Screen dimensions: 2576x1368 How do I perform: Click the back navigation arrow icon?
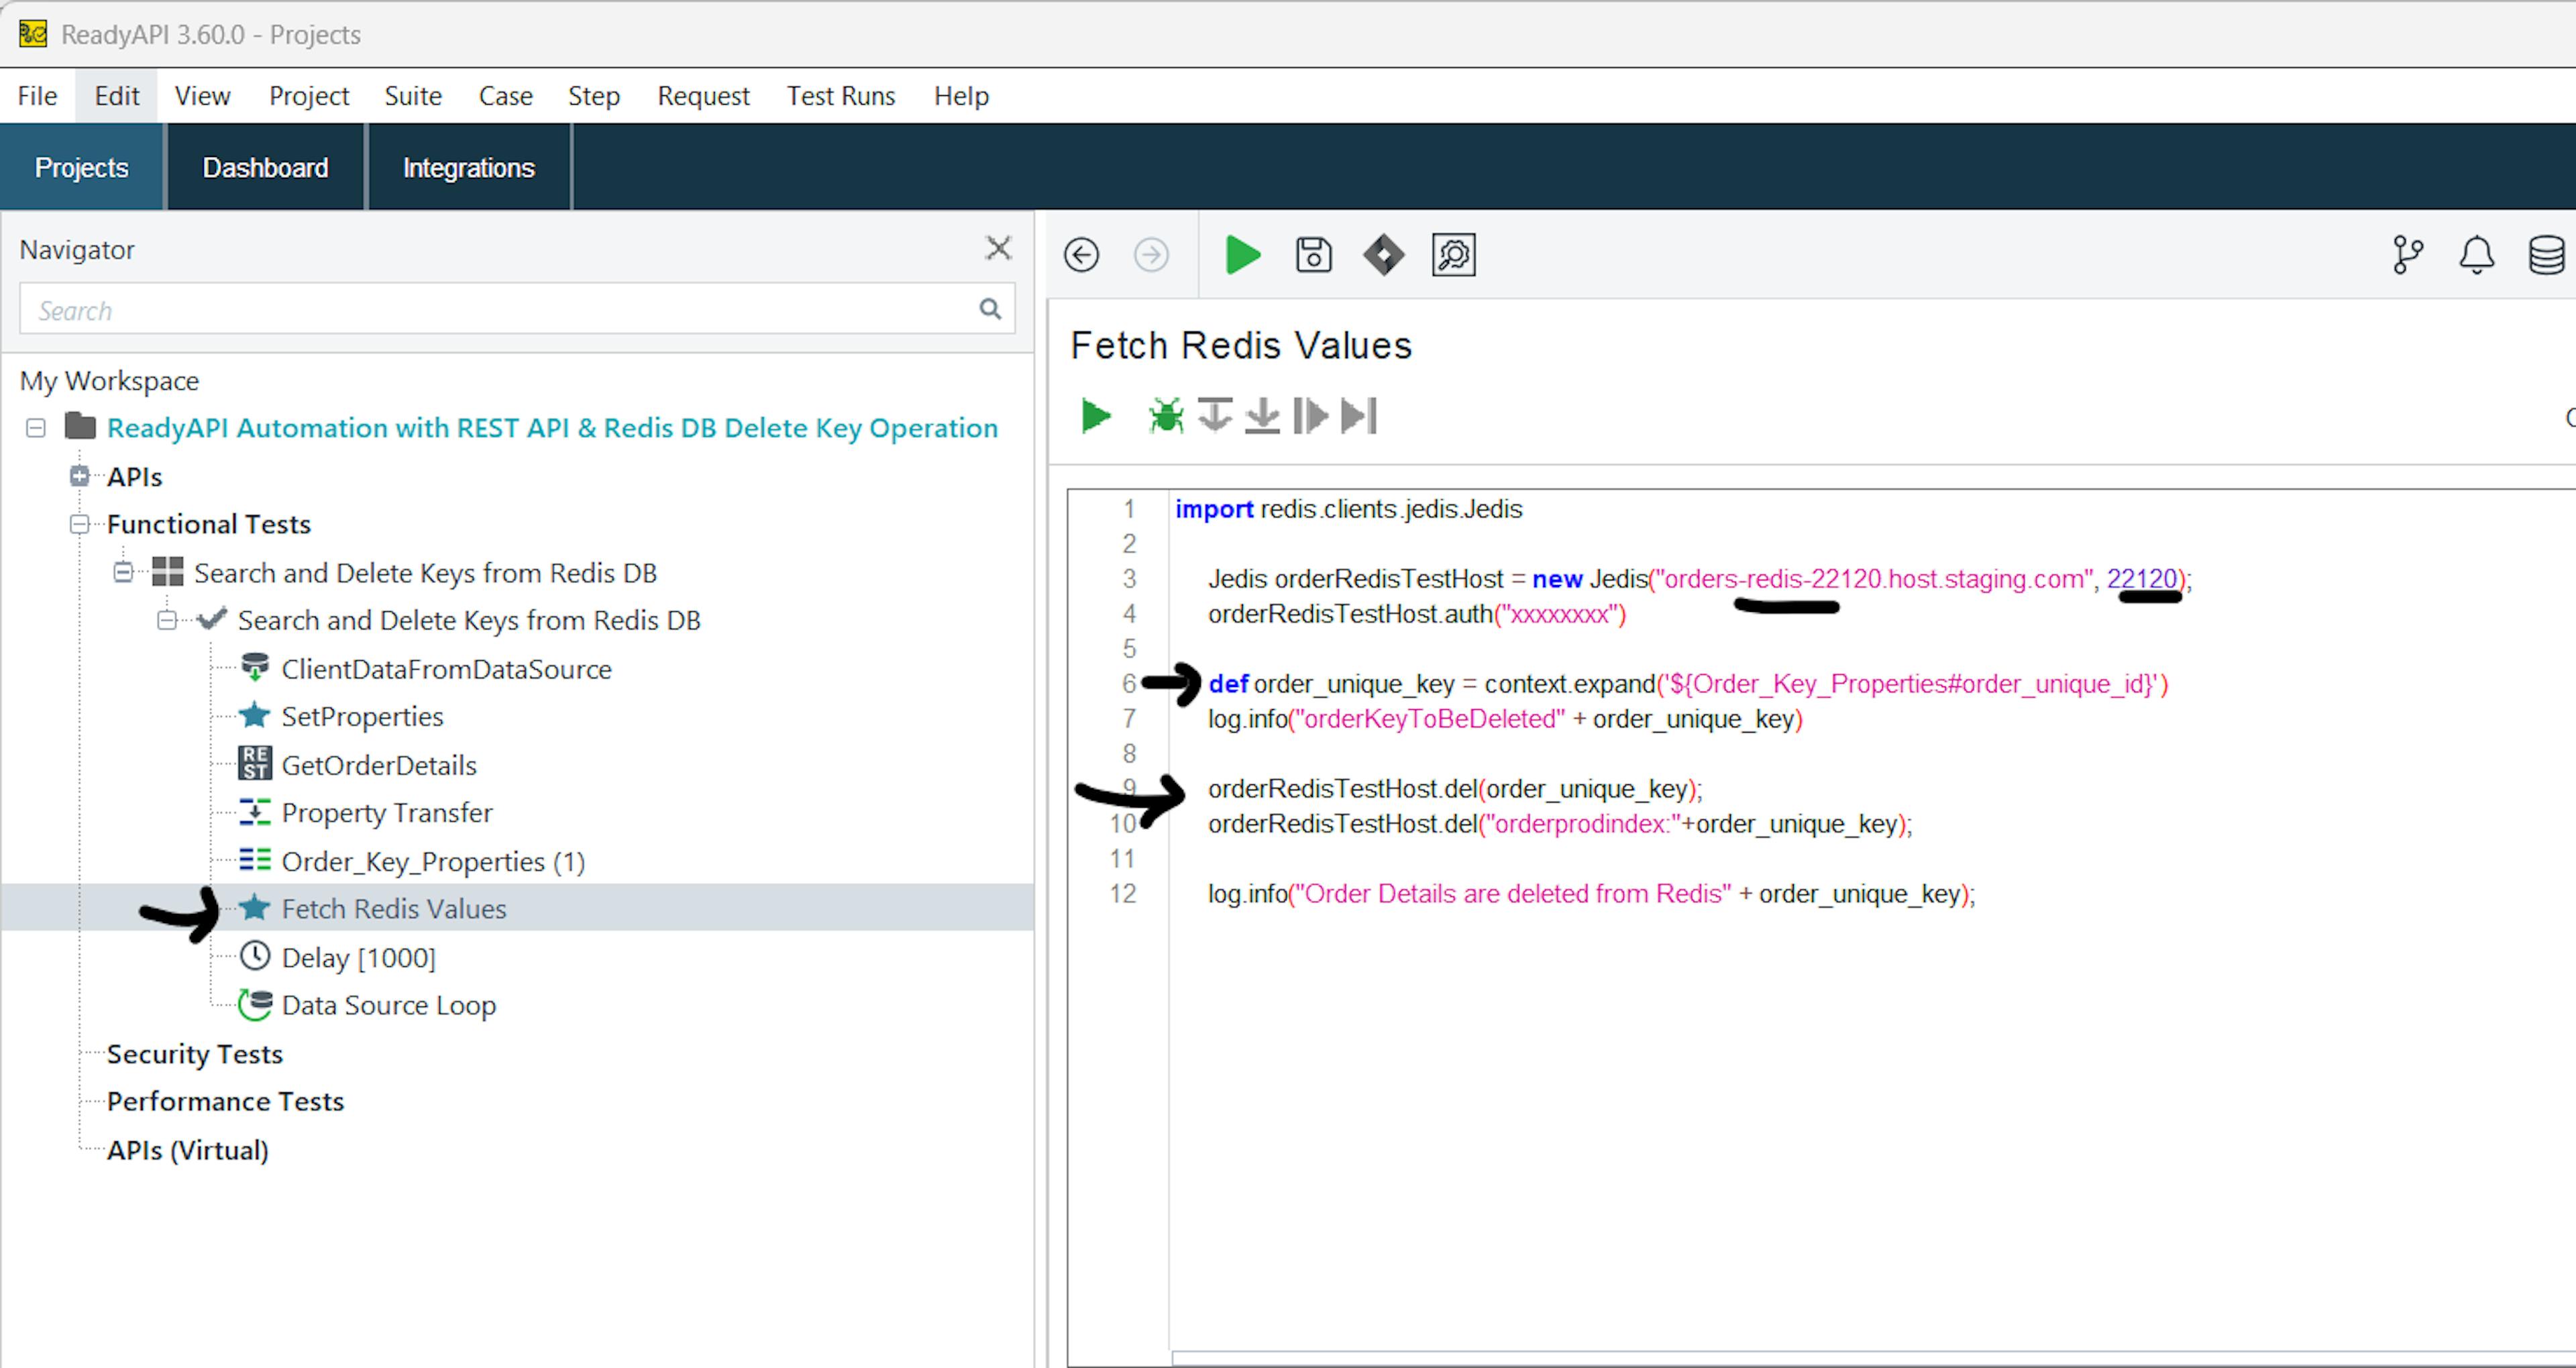click(x=1081, y=255)
